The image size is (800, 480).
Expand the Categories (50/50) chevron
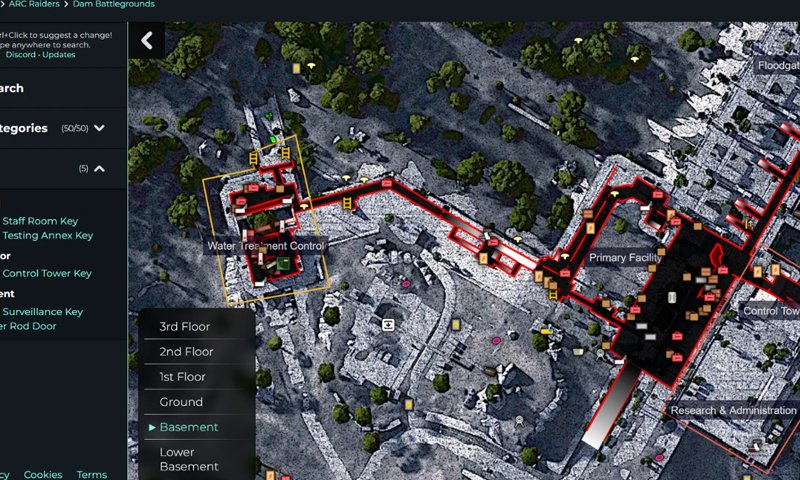coord(99,129)
